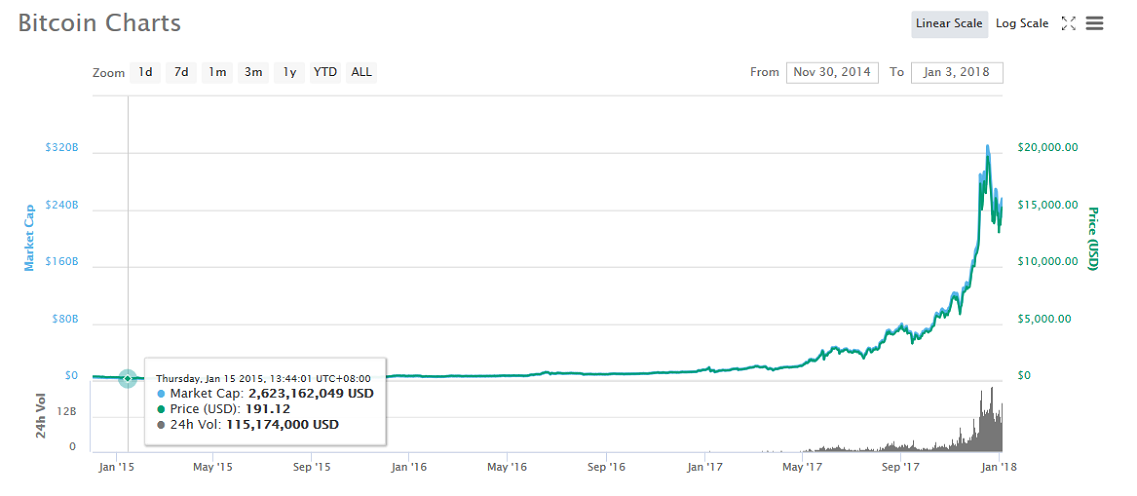Set zoom to 7d
The height and width of the screenshot is (496, 1137).
(x=181, y=73)
